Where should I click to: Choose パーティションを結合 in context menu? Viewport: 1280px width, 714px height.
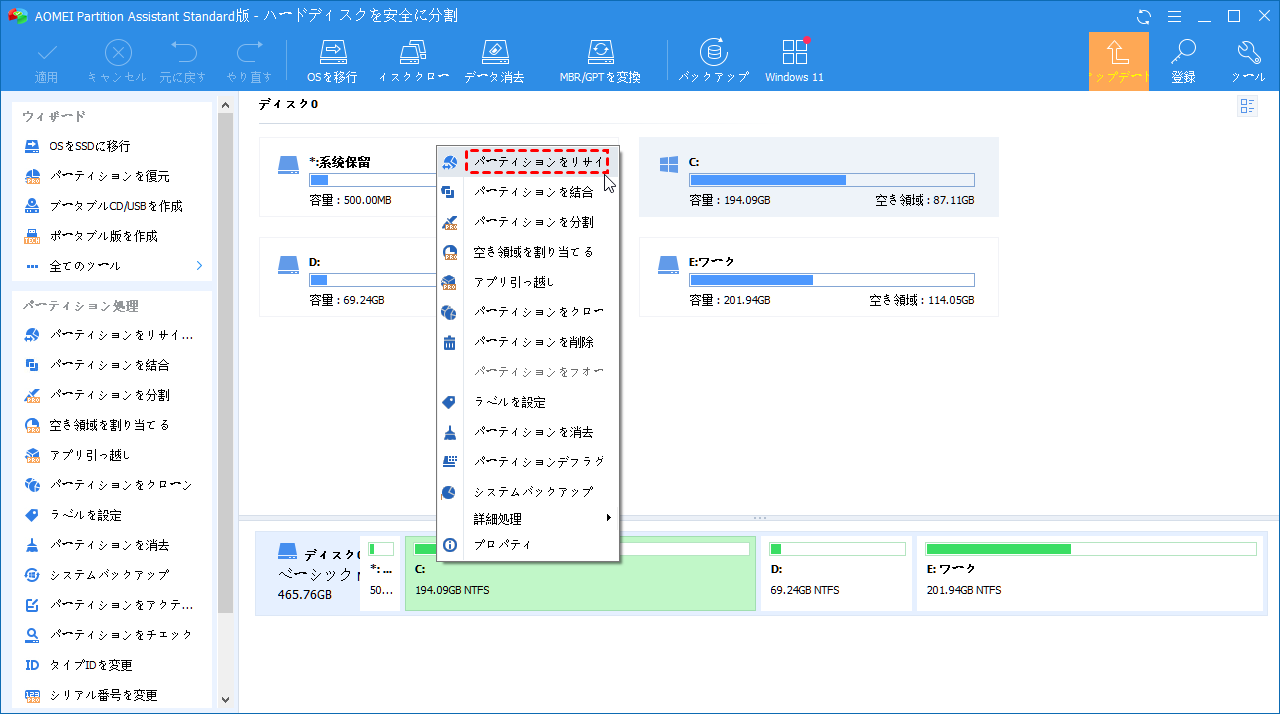[528, 192]
